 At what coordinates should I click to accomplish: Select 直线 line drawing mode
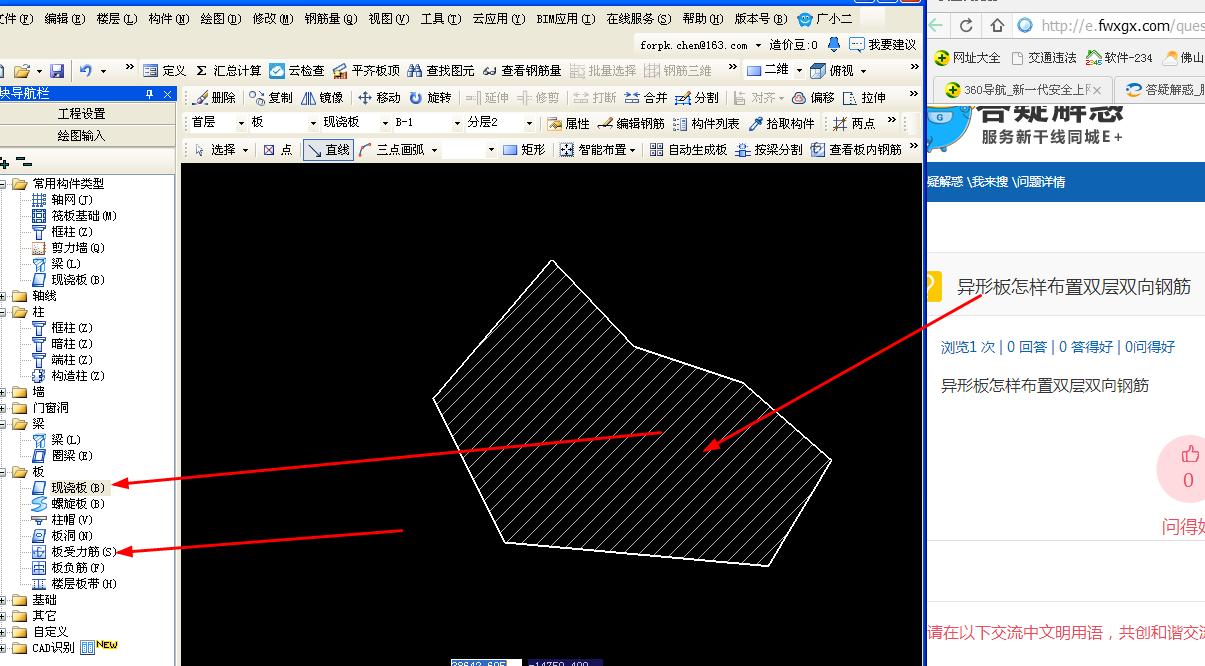pos(328,150)
